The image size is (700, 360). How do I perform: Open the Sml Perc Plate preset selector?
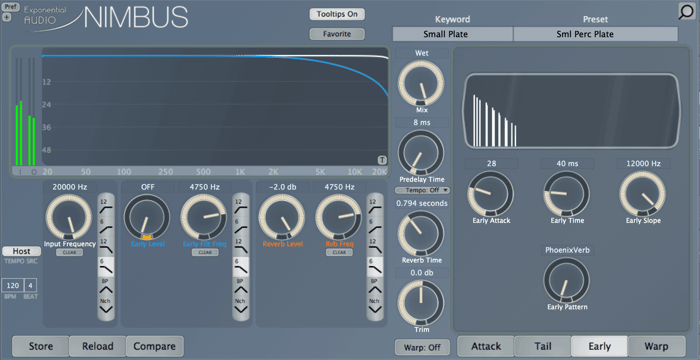coord(596,34)
